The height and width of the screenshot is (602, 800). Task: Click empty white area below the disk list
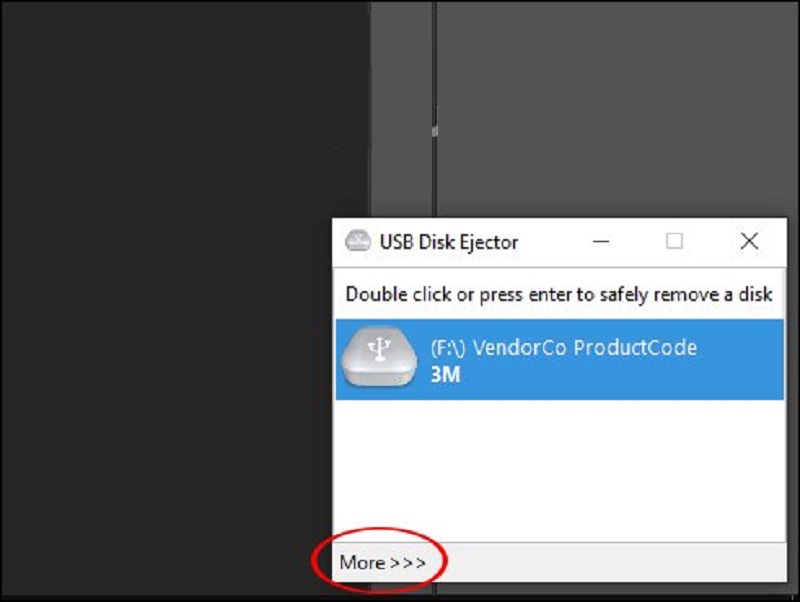(x=560, y=469)
